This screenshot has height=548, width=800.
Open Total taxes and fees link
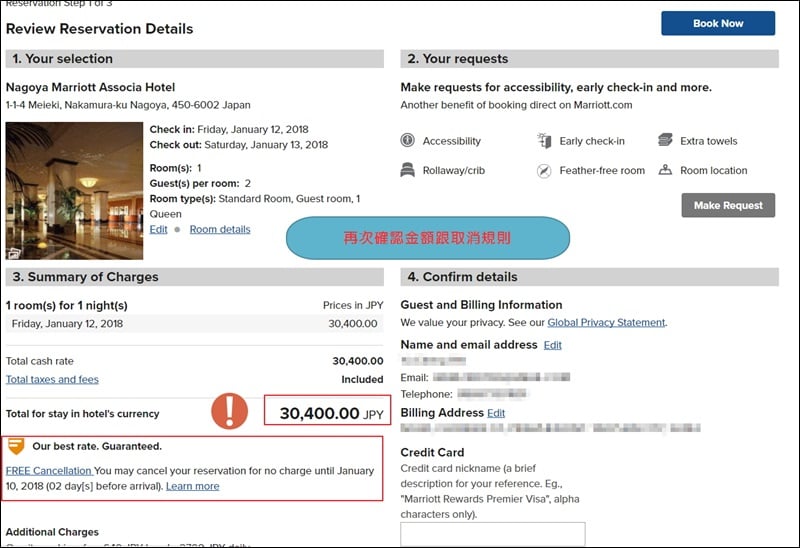tap(52, 380)
